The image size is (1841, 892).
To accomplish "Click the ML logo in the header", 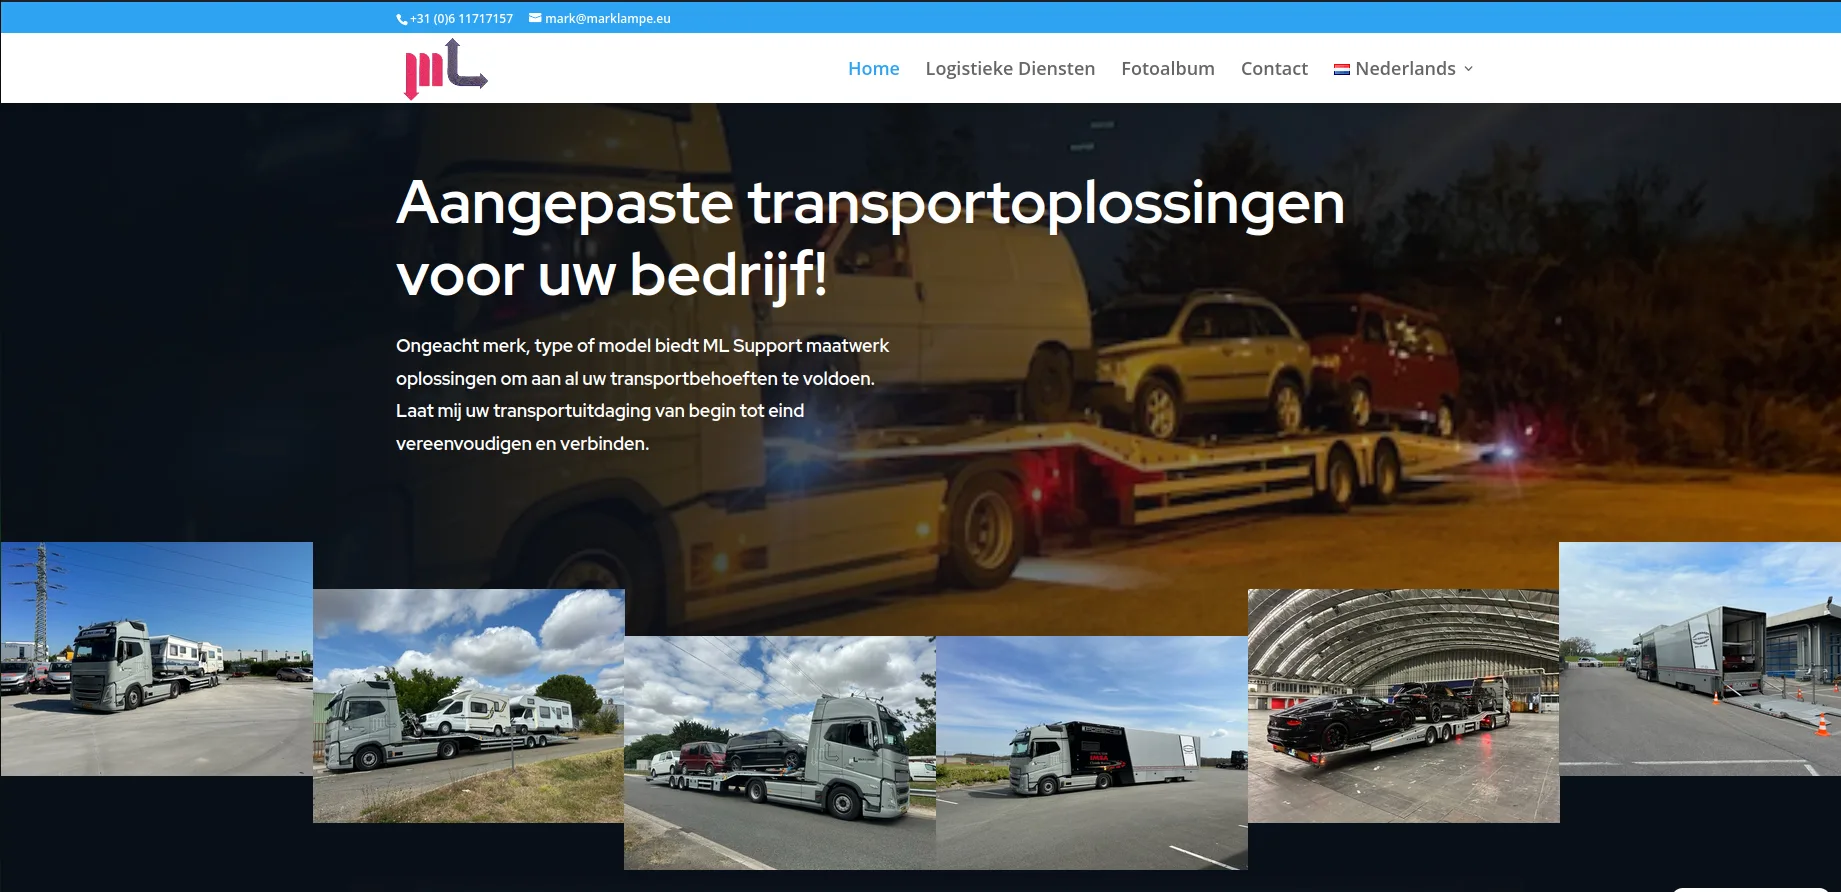I will coord(445,68).
